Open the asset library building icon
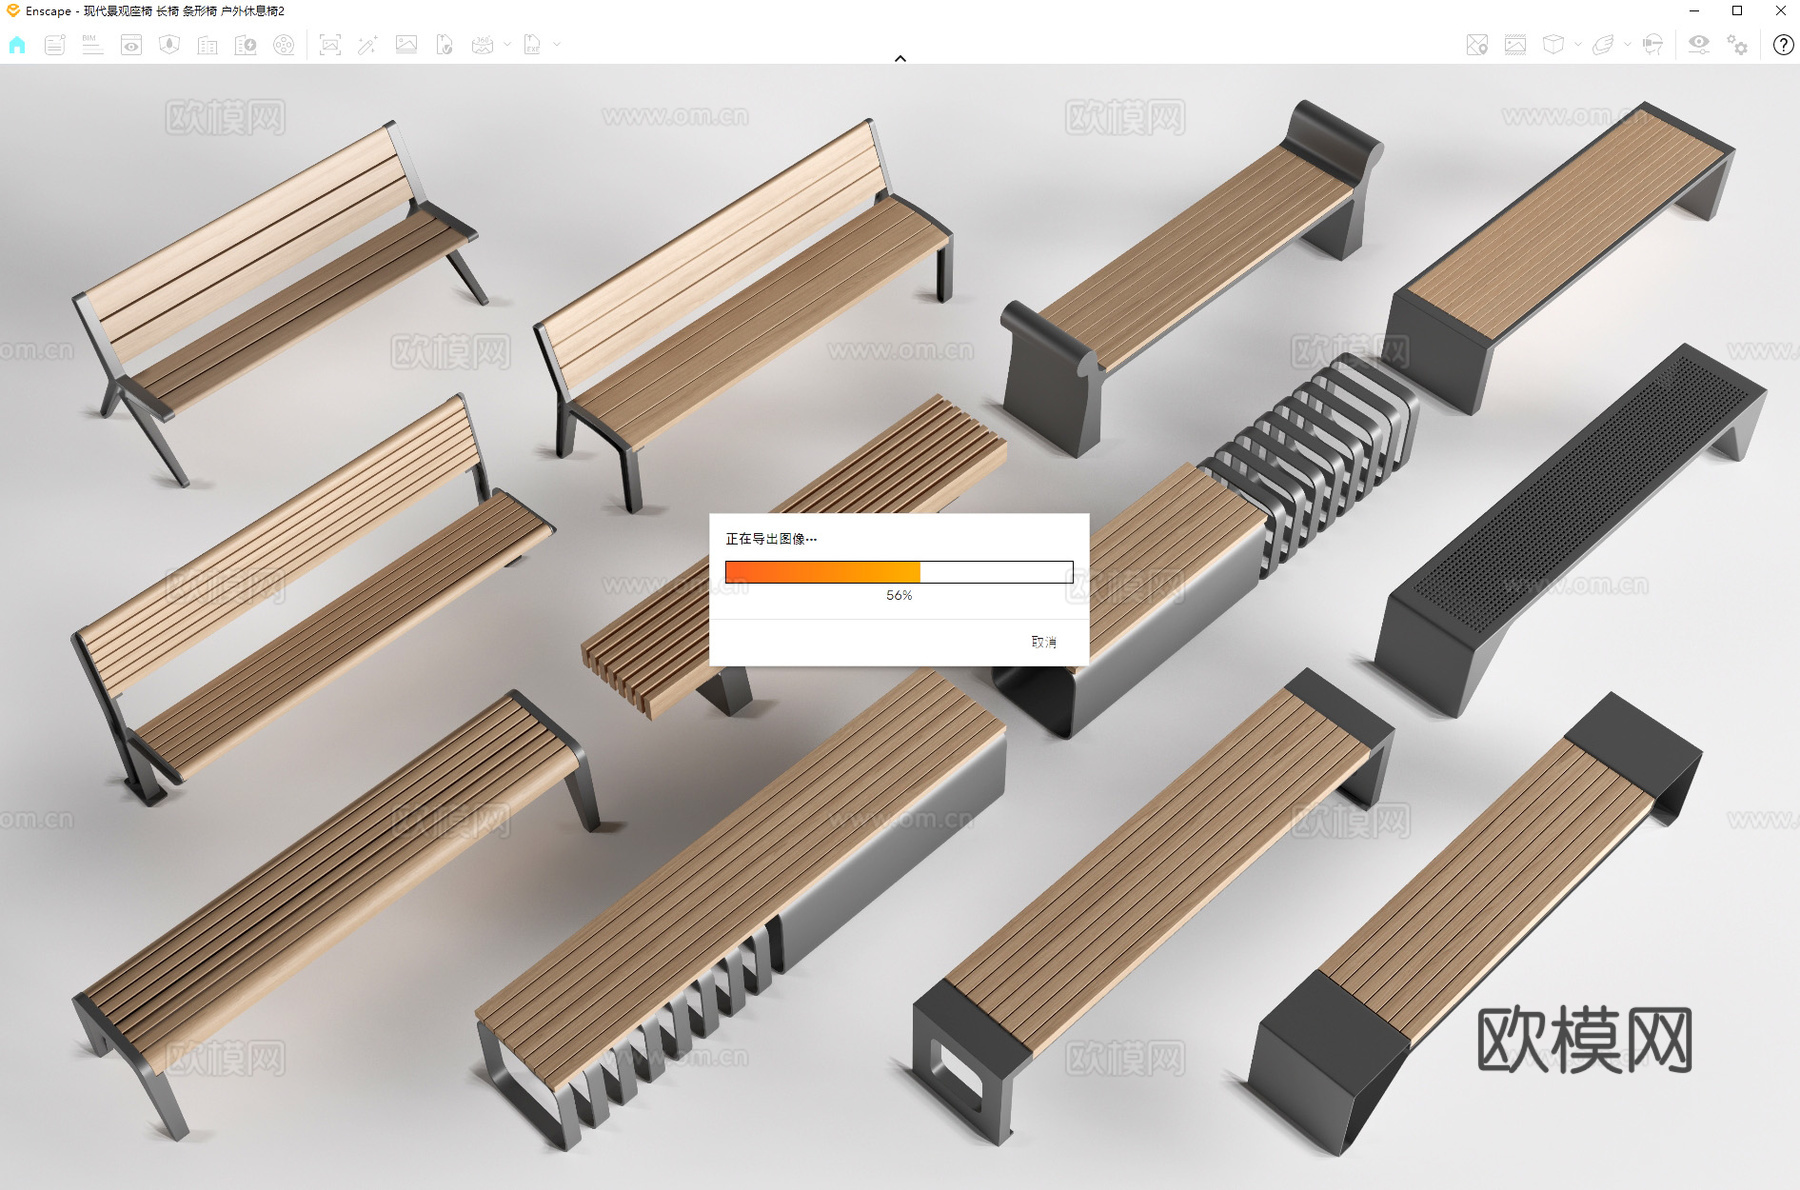 coord(207,45)
